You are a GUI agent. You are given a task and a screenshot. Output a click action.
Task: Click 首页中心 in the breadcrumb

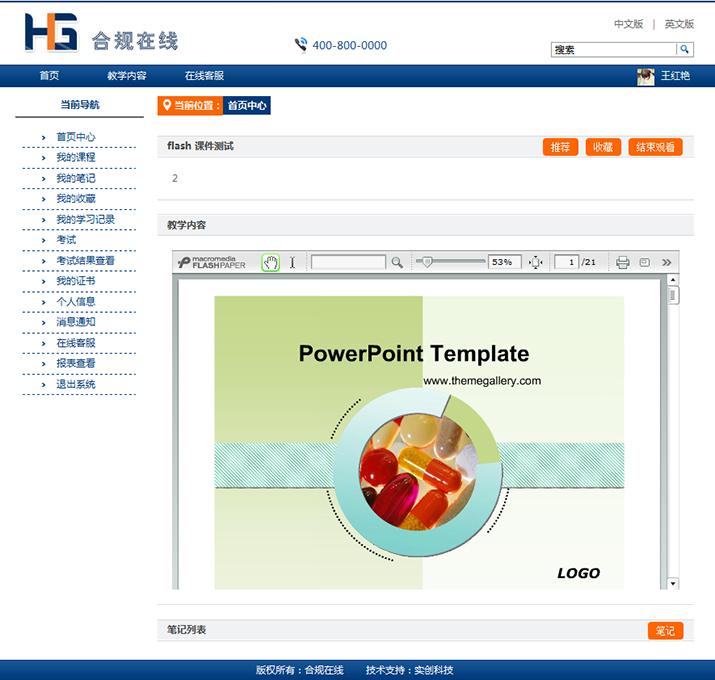247,105
